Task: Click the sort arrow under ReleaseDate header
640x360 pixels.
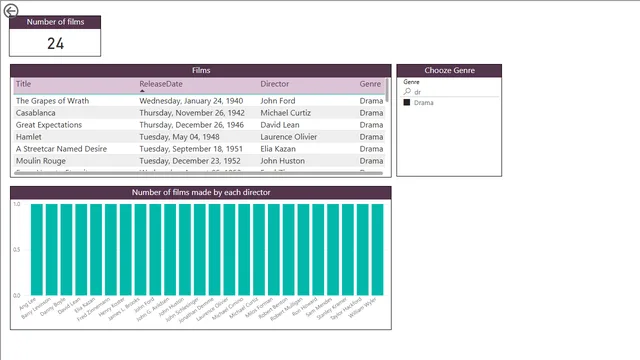Action: [142, 91]
